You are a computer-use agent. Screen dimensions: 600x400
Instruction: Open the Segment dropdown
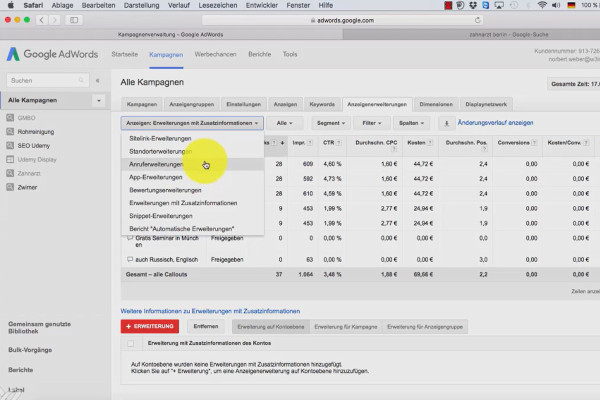(331, 123)
